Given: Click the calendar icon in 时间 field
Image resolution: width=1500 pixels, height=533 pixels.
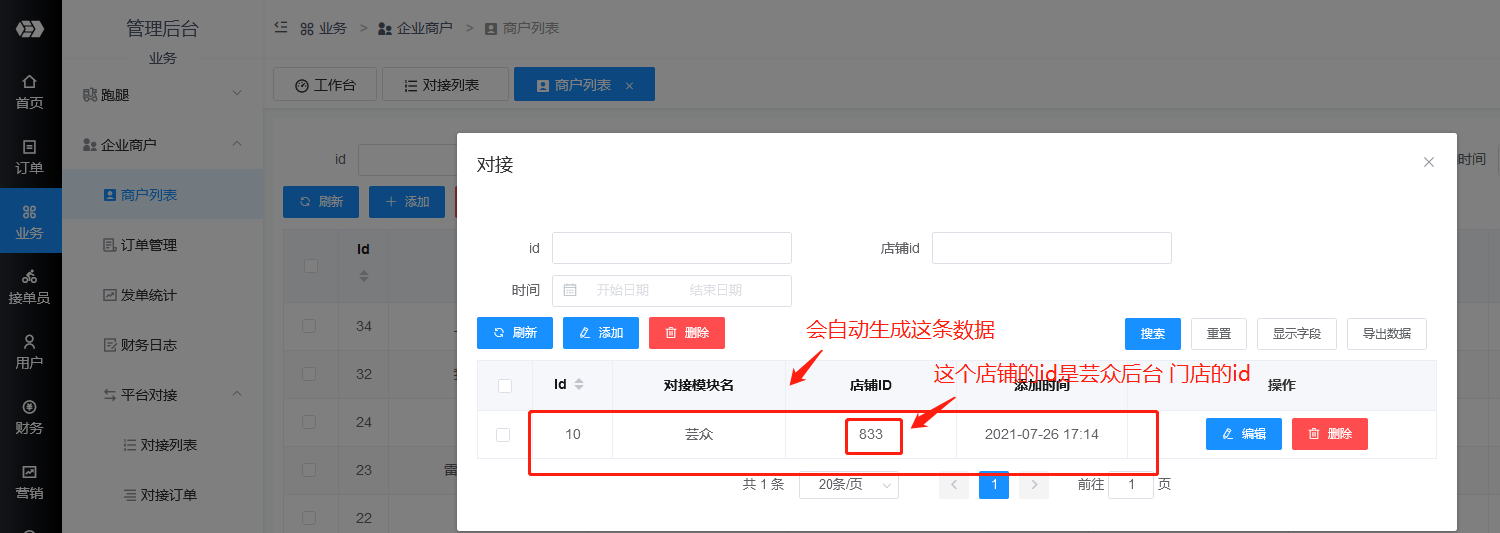Looking at the screenshot, I should pos(570,290).
